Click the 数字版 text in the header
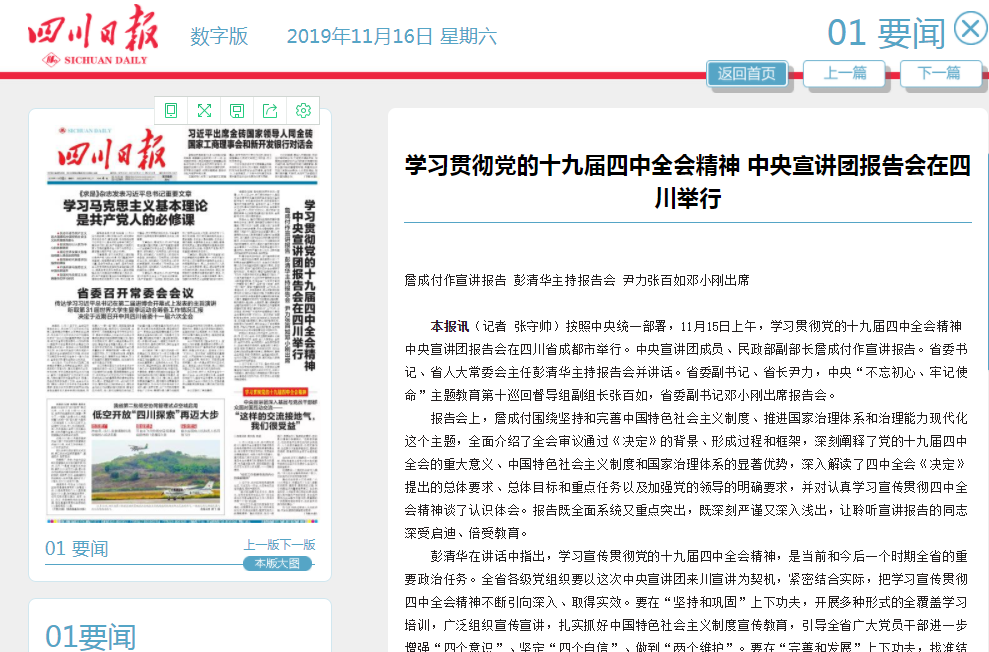Image resolution: width=989 pixels, height=652 pixels. pyautogui.click(x=219, y=37)
